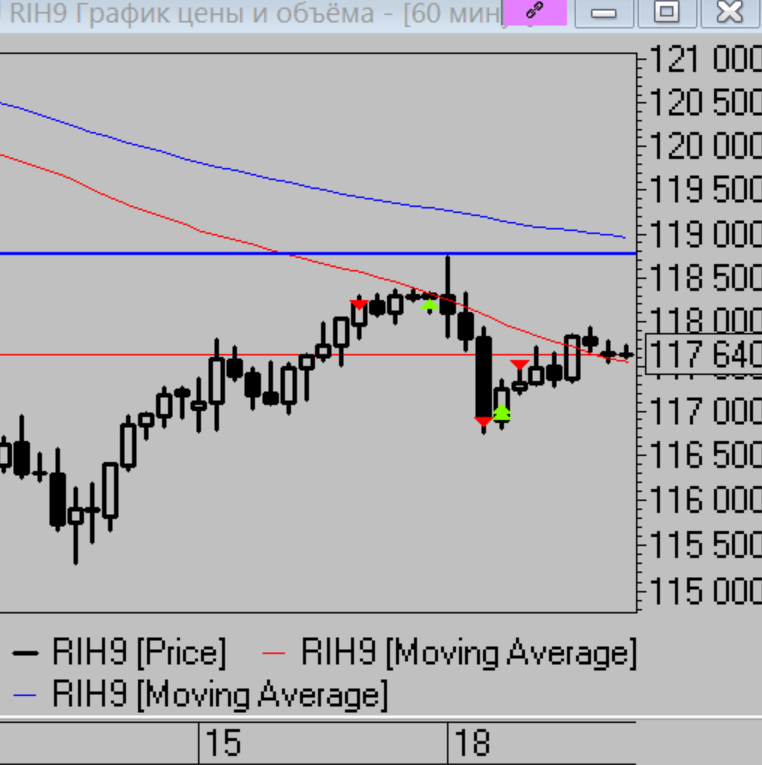Pick the red arrow just below red horizontal line

[519, 364]
